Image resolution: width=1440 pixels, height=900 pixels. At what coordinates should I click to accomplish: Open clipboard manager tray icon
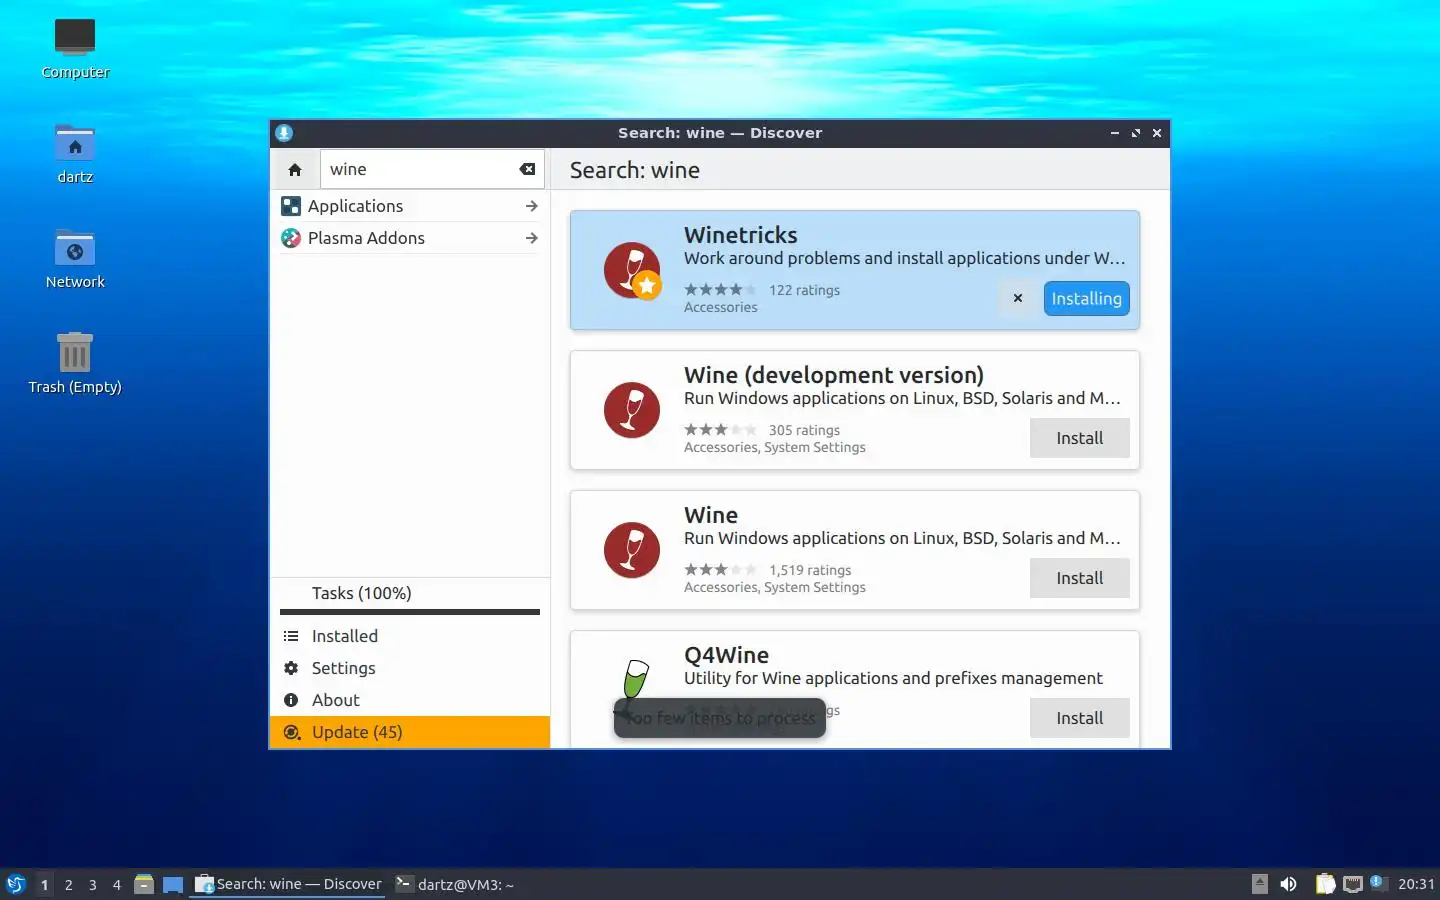coord(1325,884)
